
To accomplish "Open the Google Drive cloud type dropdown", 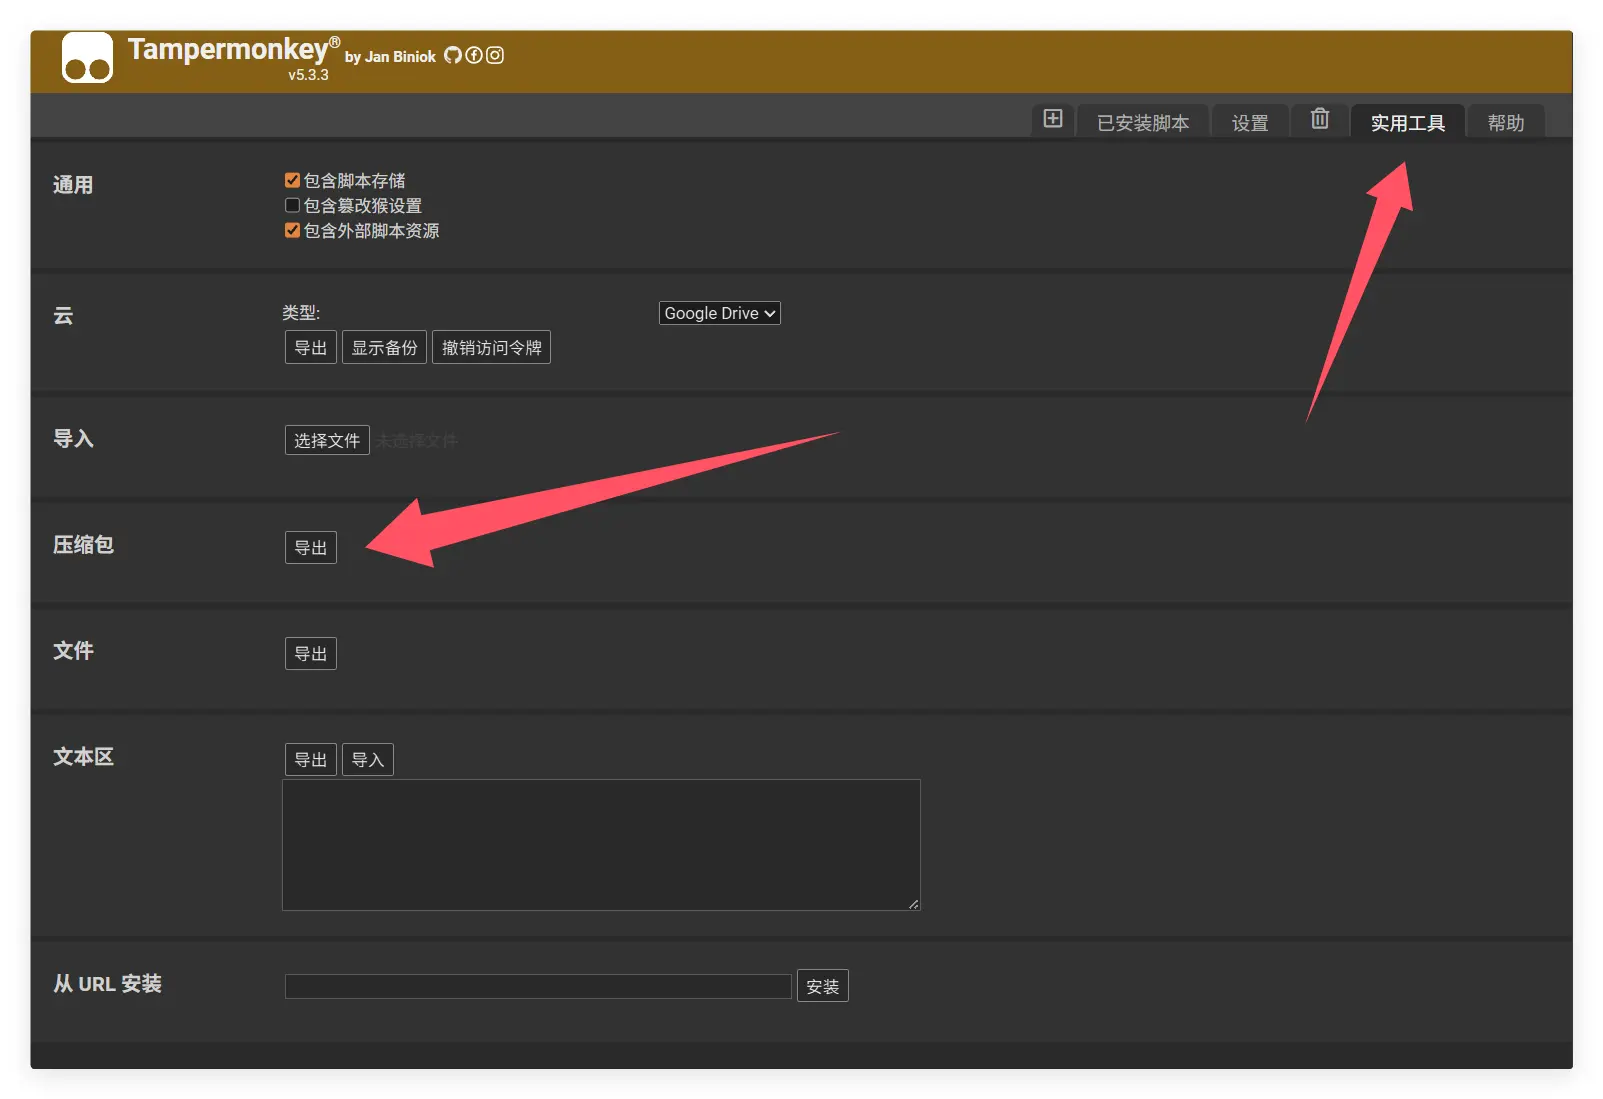I will click(x=720, y=313).
